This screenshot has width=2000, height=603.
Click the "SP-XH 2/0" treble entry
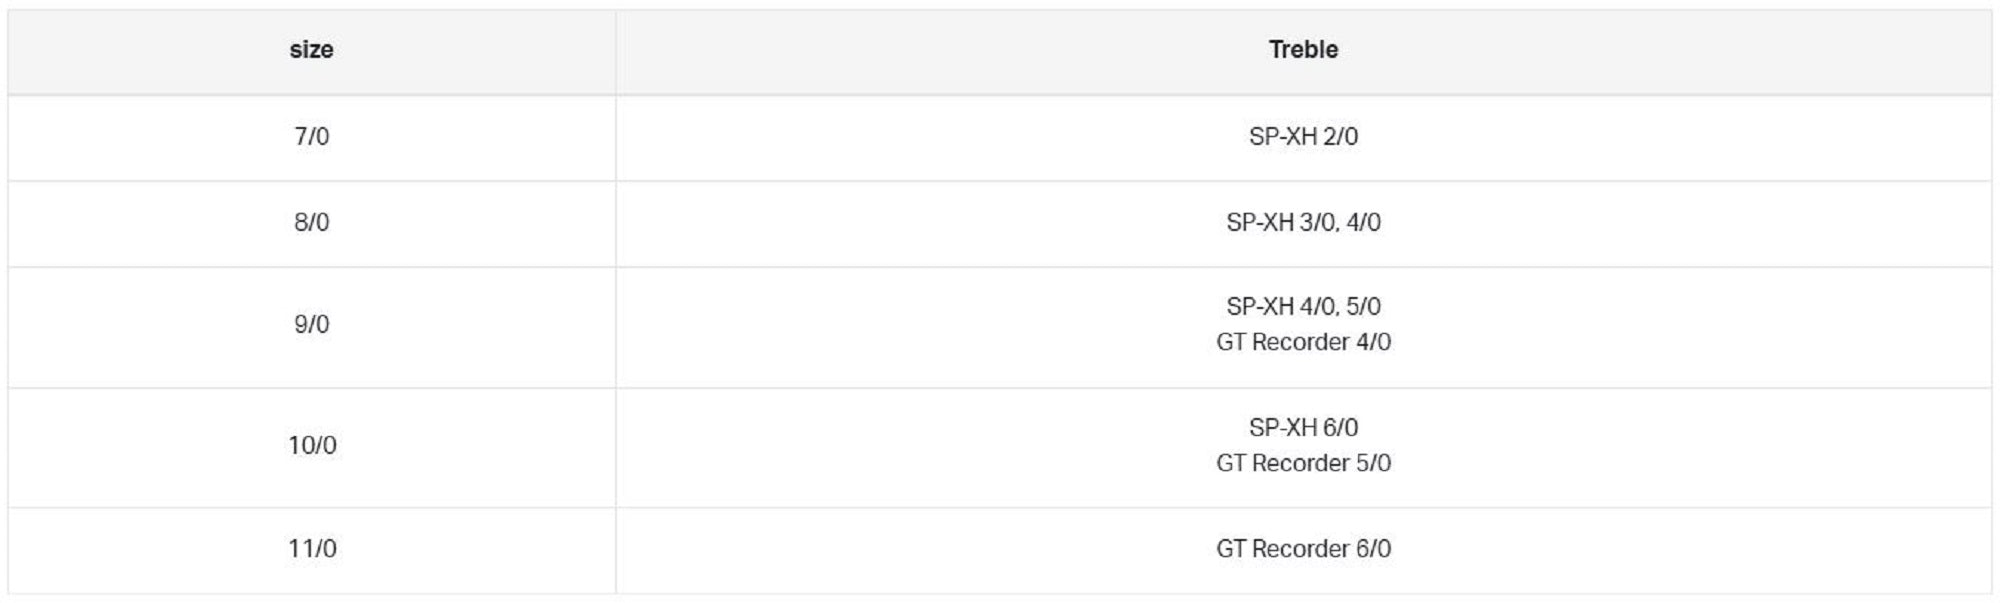click(1303, 137)
